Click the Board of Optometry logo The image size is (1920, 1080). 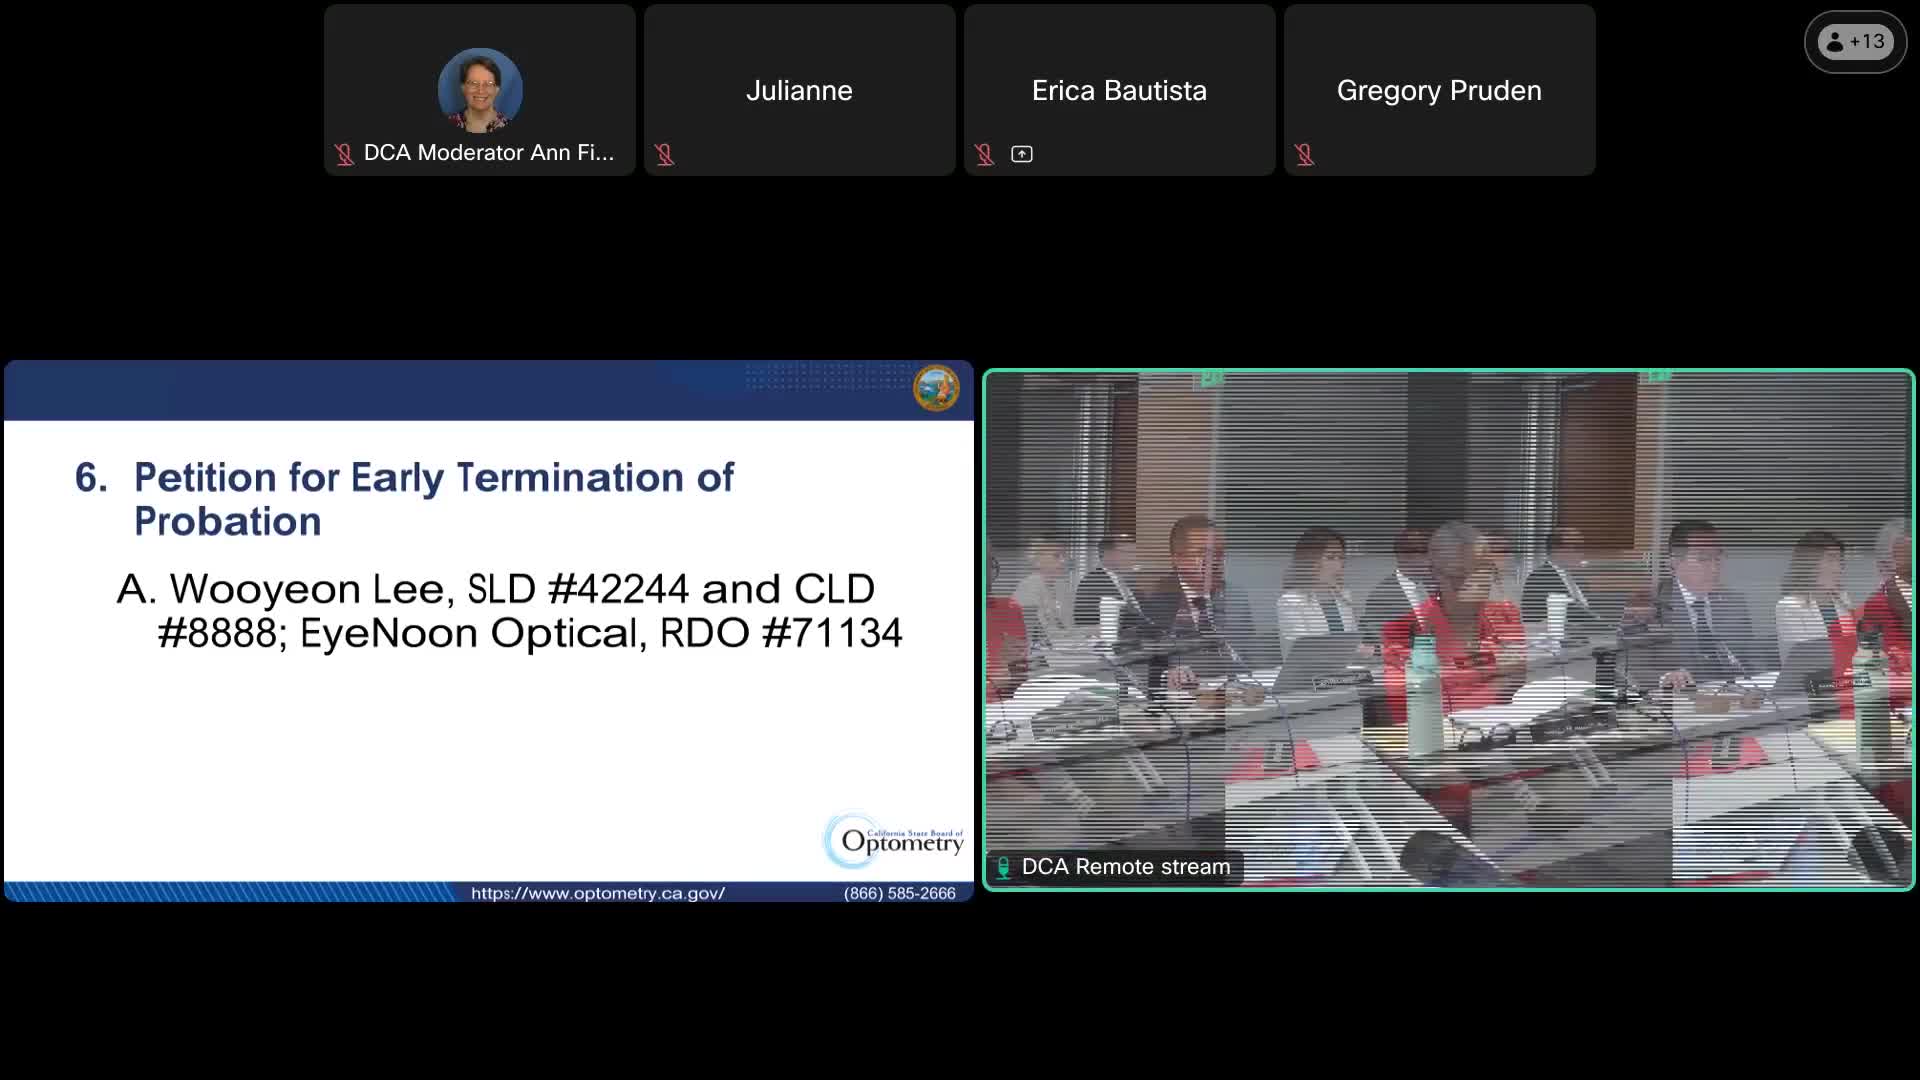point(893,839)
